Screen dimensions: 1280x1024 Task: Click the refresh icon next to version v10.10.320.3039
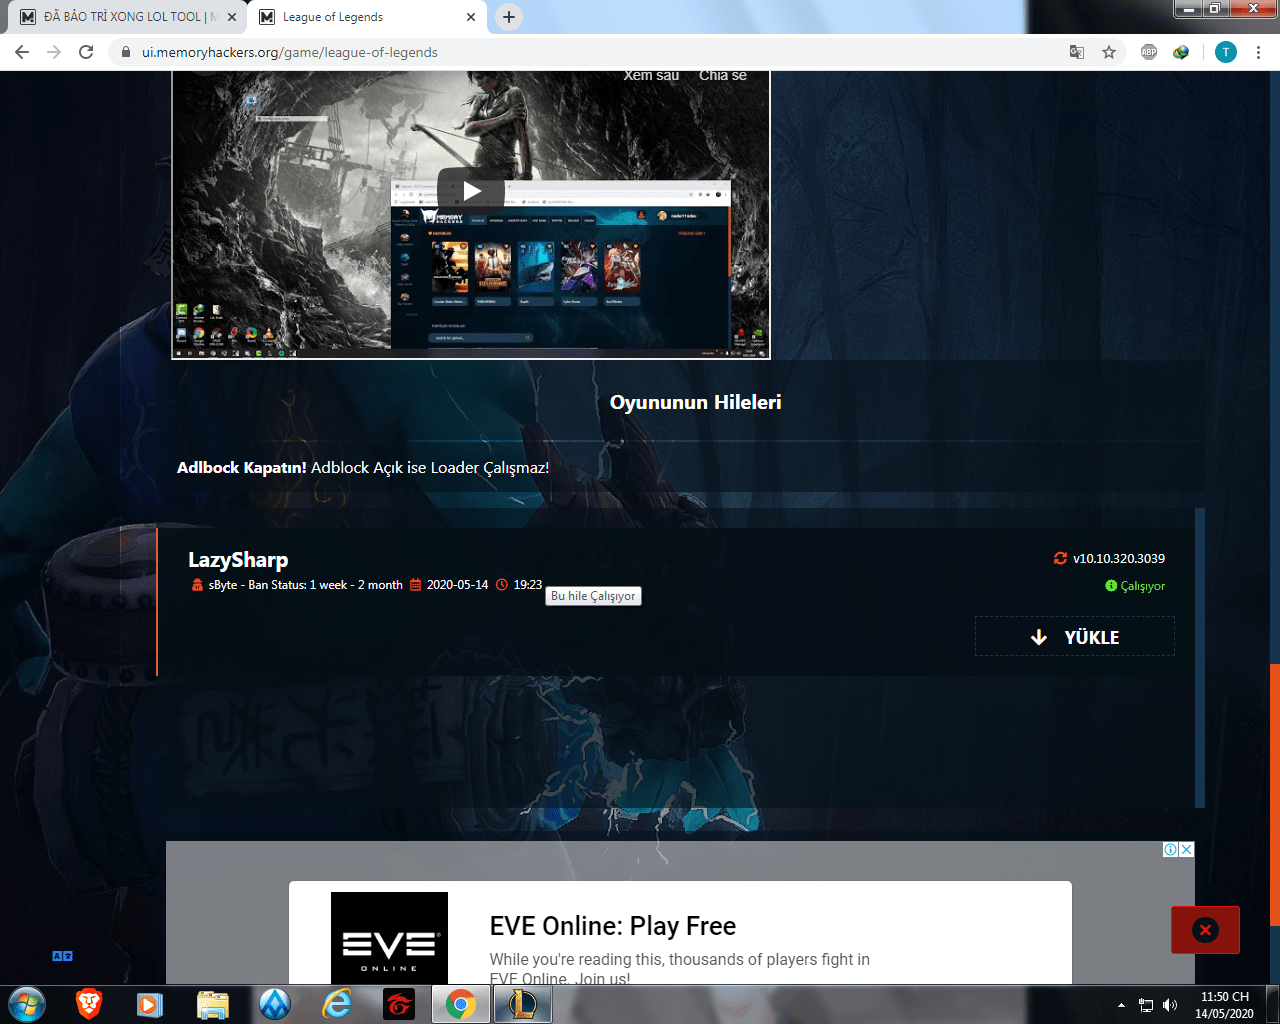pyautogui.click(x=1060, y=558)
